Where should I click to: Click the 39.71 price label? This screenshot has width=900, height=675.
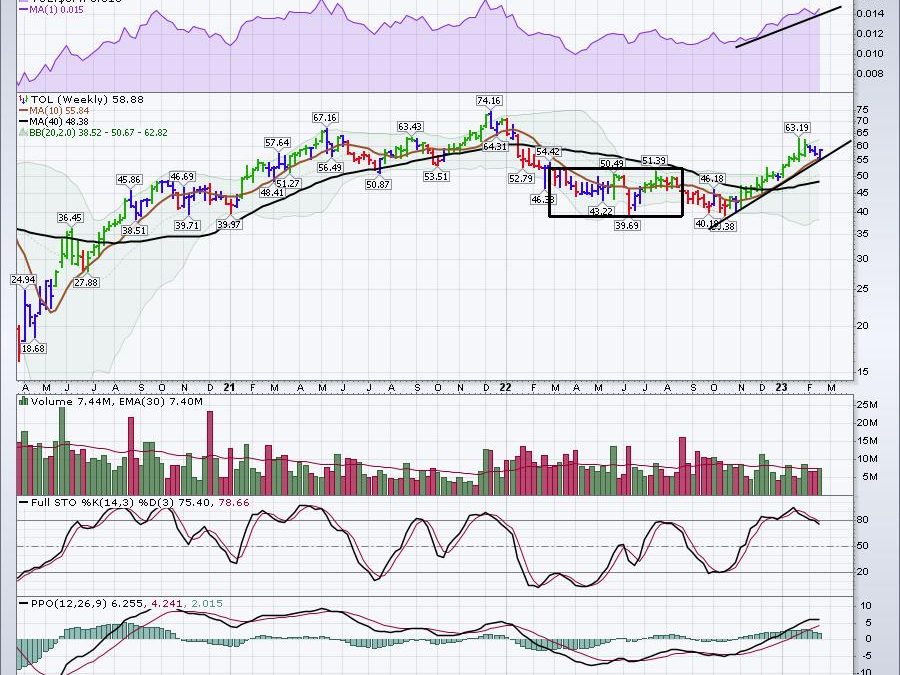187,226
